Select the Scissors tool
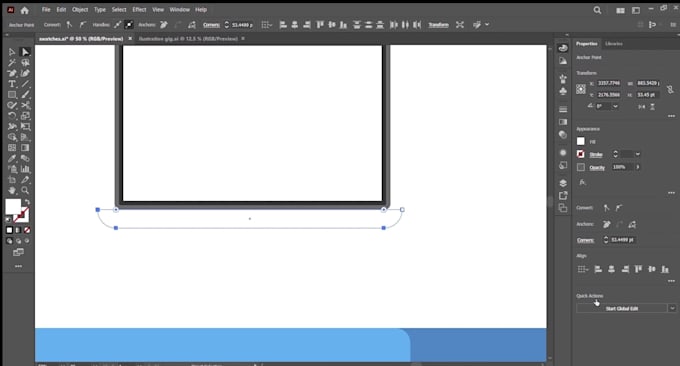This screenshot has width=680, height=366. 25,105
